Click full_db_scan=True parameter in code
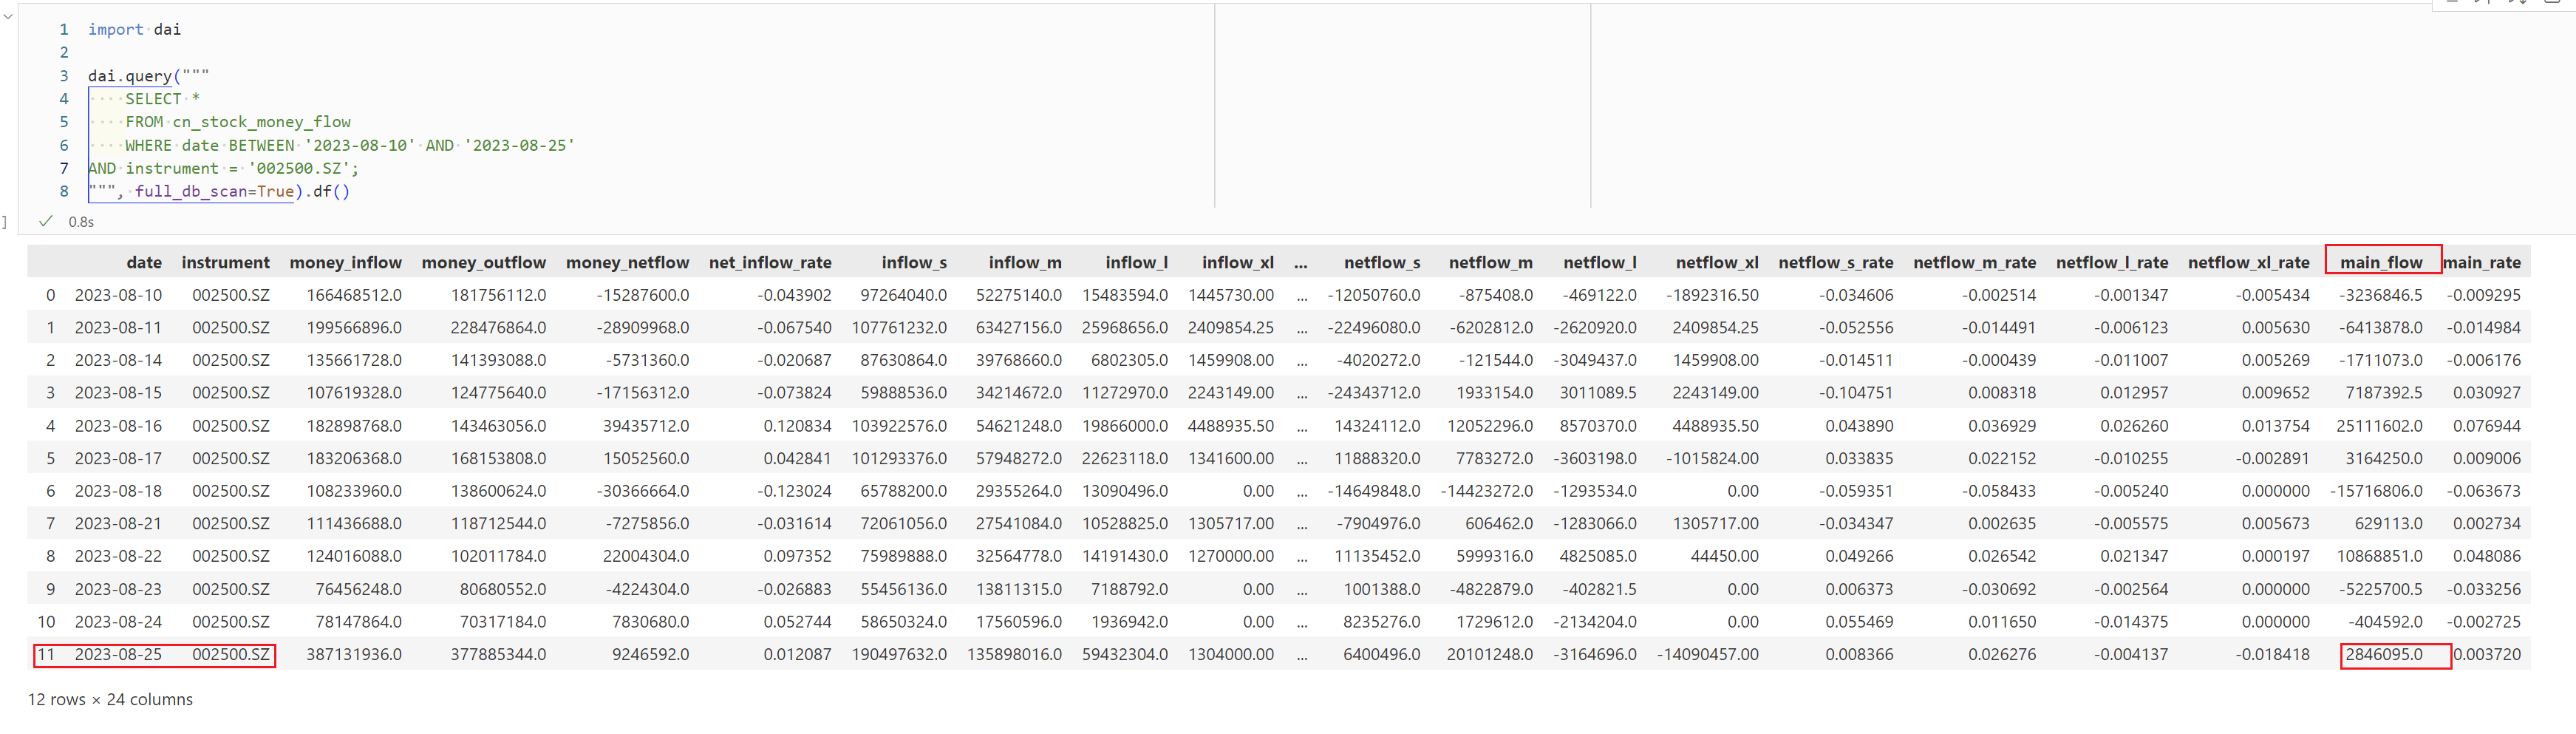The width and height of the screenshot is (2576, 734). coord(214,191)
